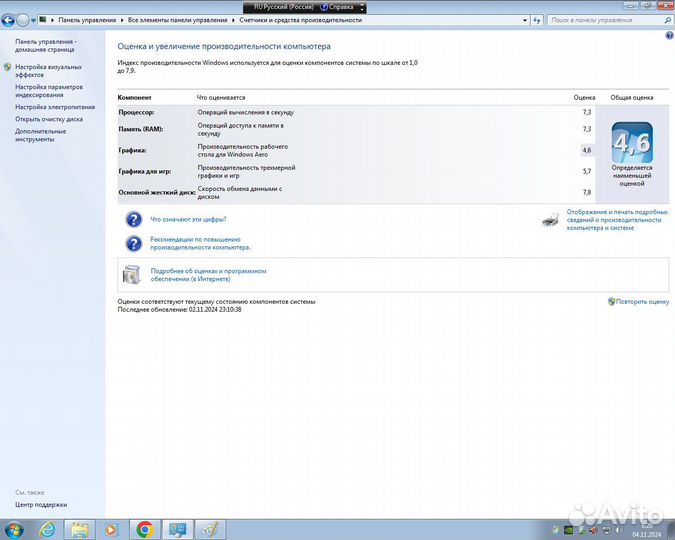Open 'Рекомендации по повышению производительности компьютера' link

point(200,243)
